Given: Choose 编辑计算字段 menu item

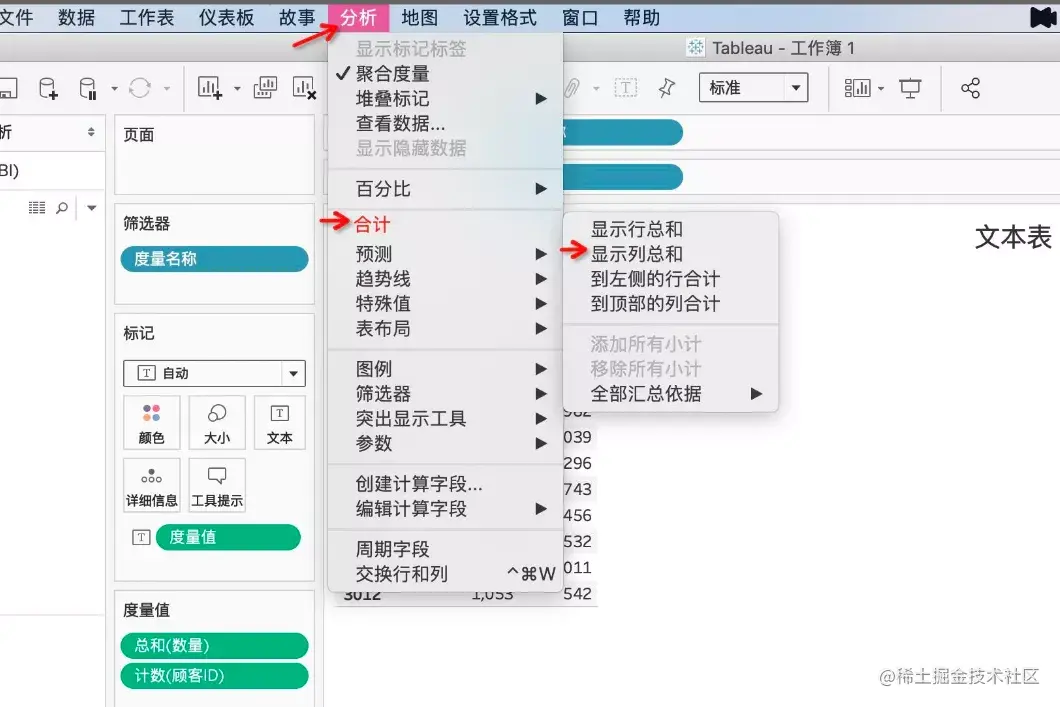Looking at the screenshot, I should tap(445, 509).
